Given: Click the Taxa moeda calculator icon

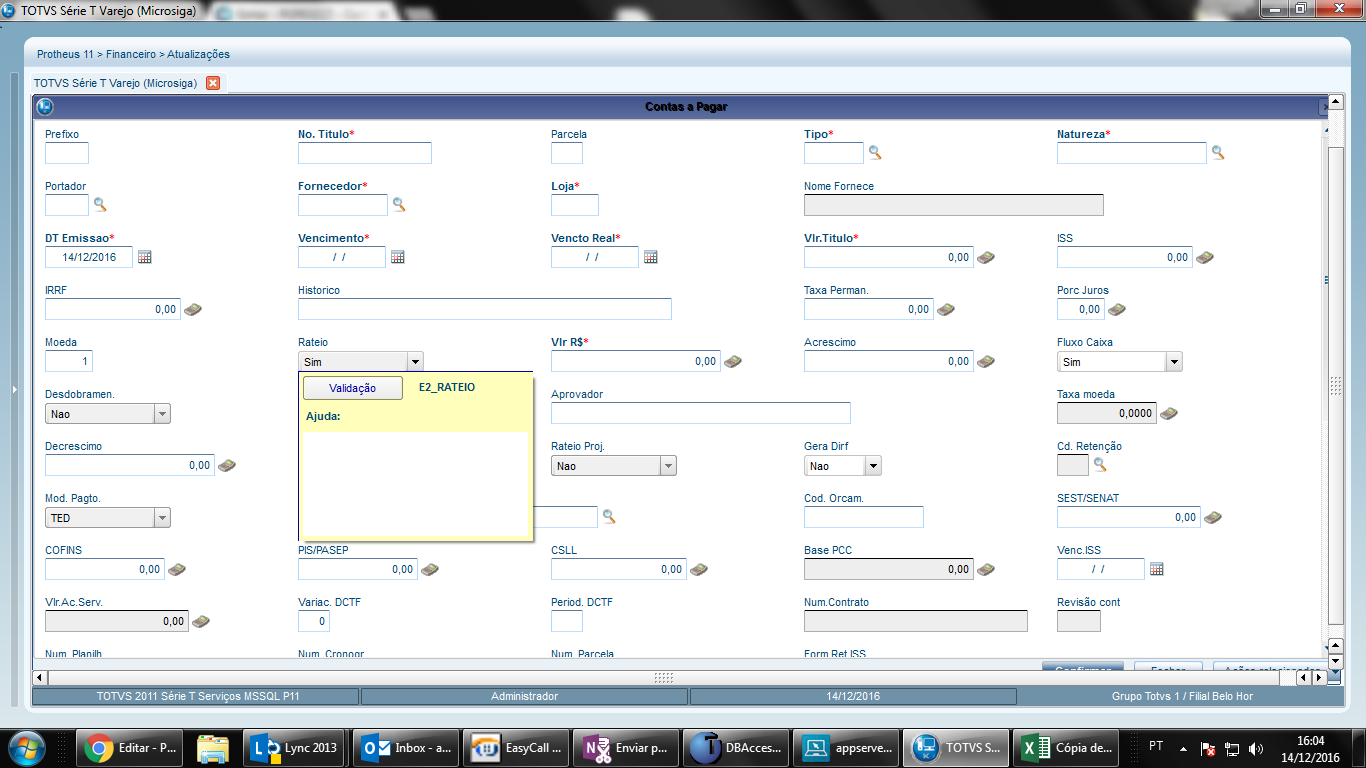Looking at the screenshot, I should [1169, 413].
